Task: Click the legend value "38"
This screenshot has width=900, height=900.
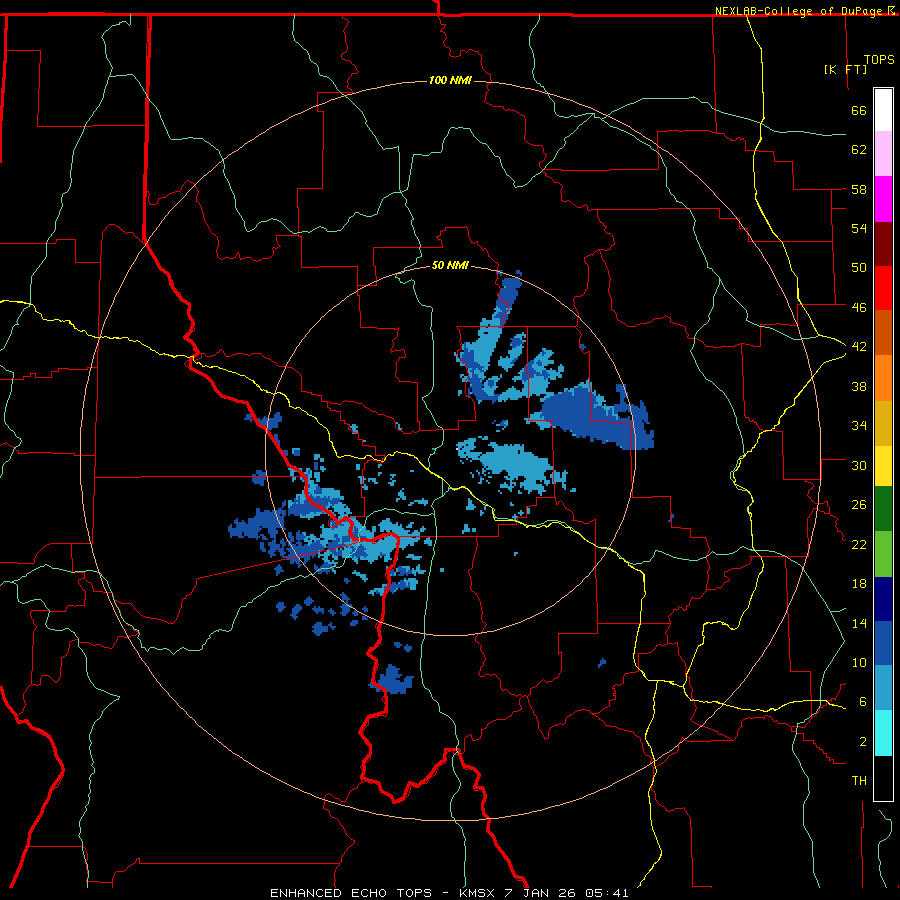Action: [x=859, y=386]
